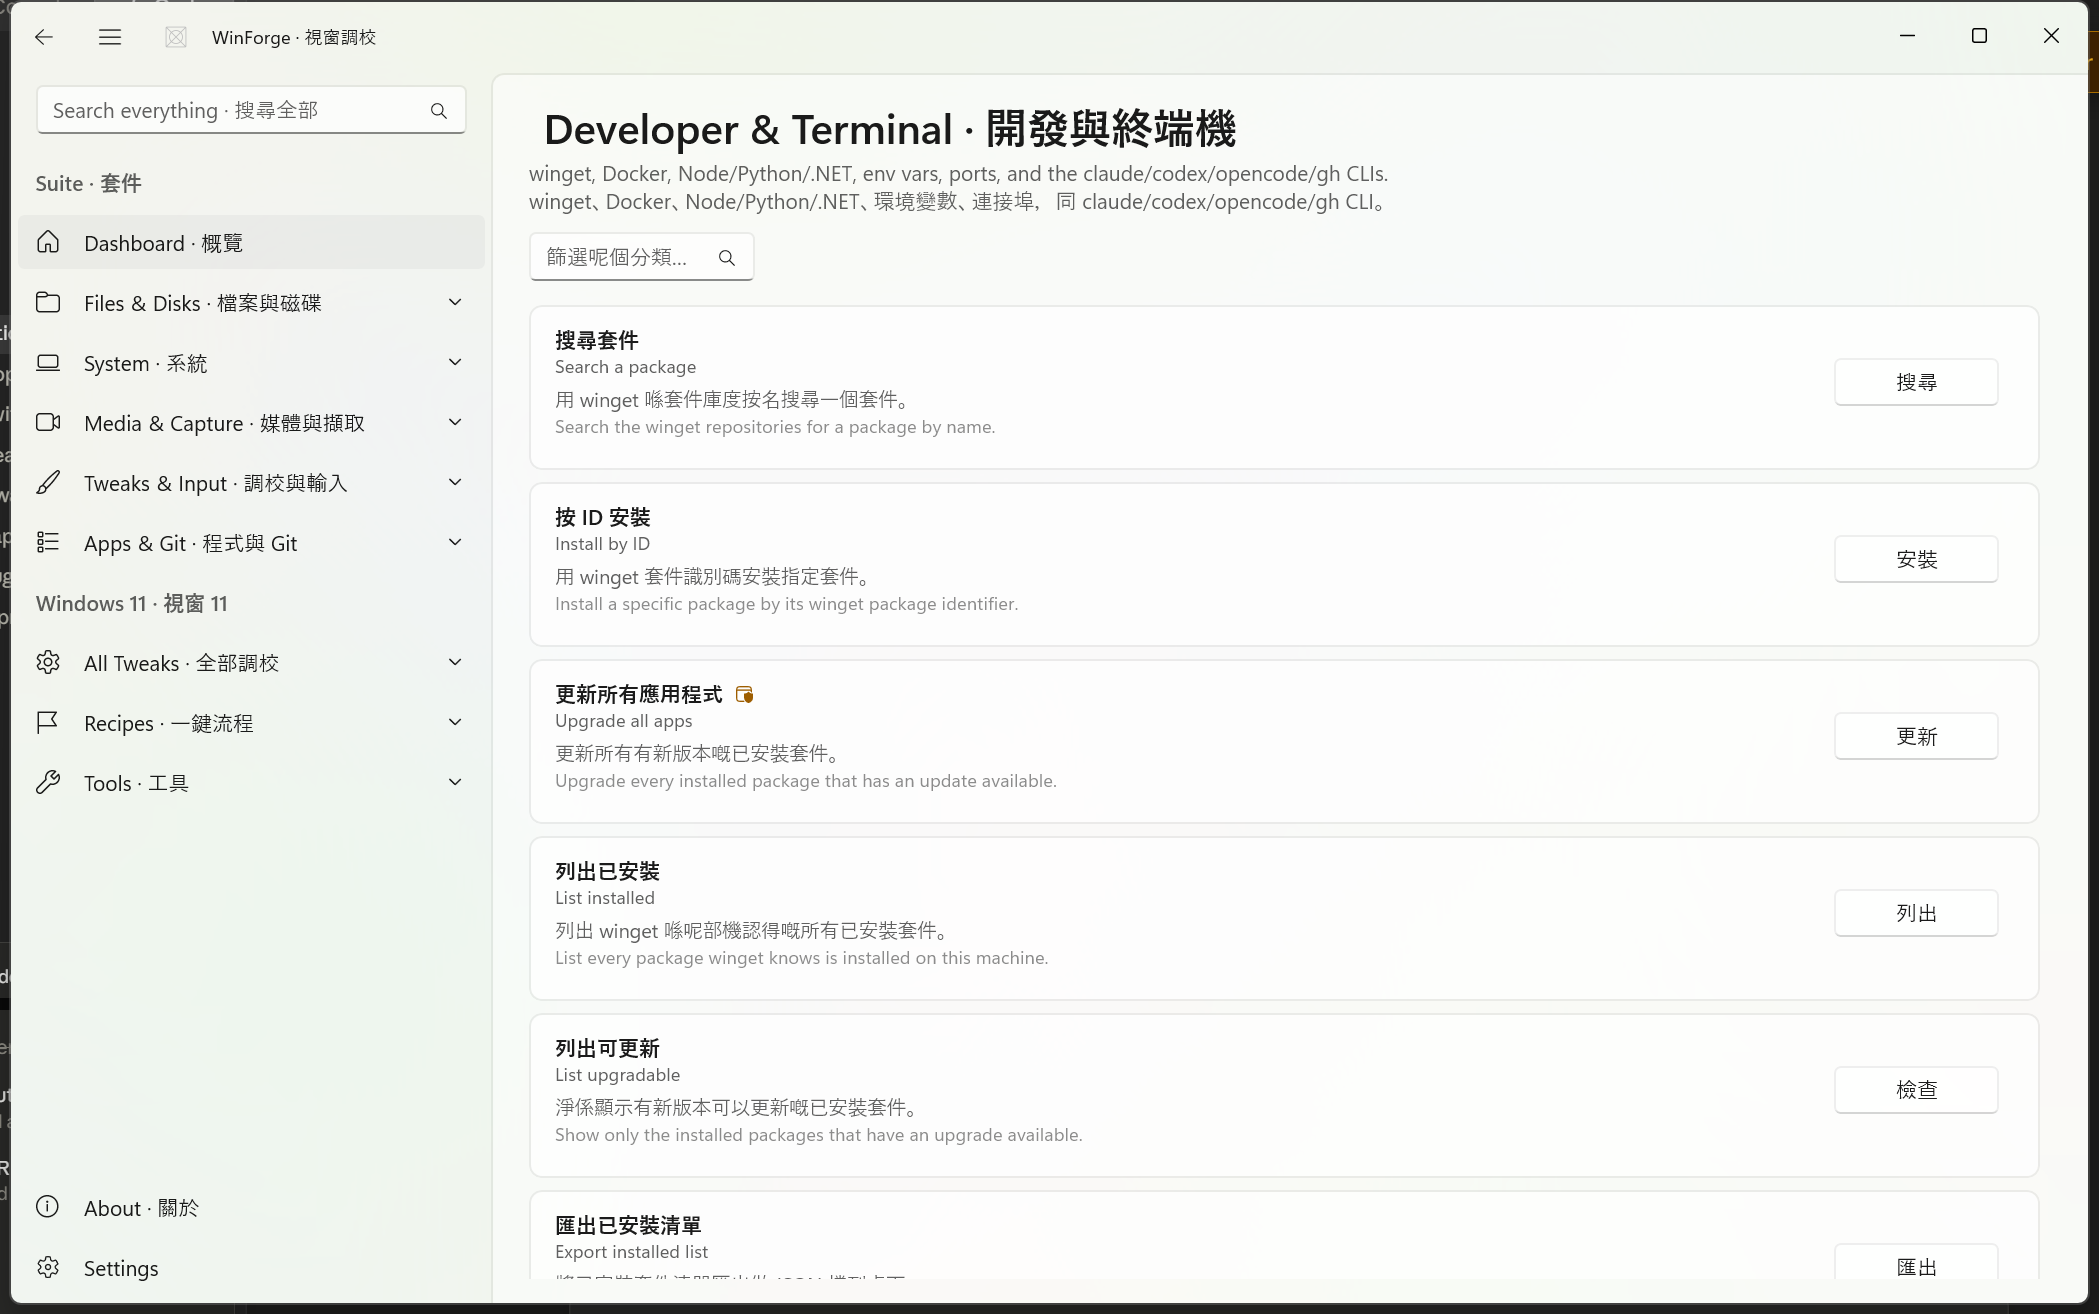Click the Windows 11 · 視窗 11 header
Viewport: 2099px width, 1314px height.
(x=132, y=603)
